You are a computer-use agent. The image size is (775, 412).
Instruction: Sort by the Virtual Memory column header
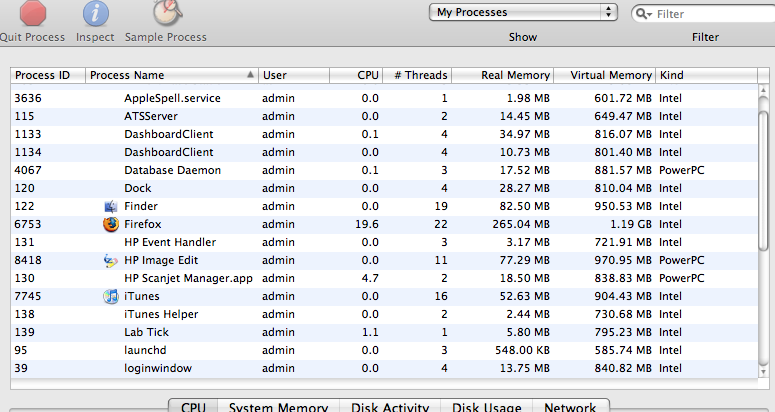(x=604, y=75)
